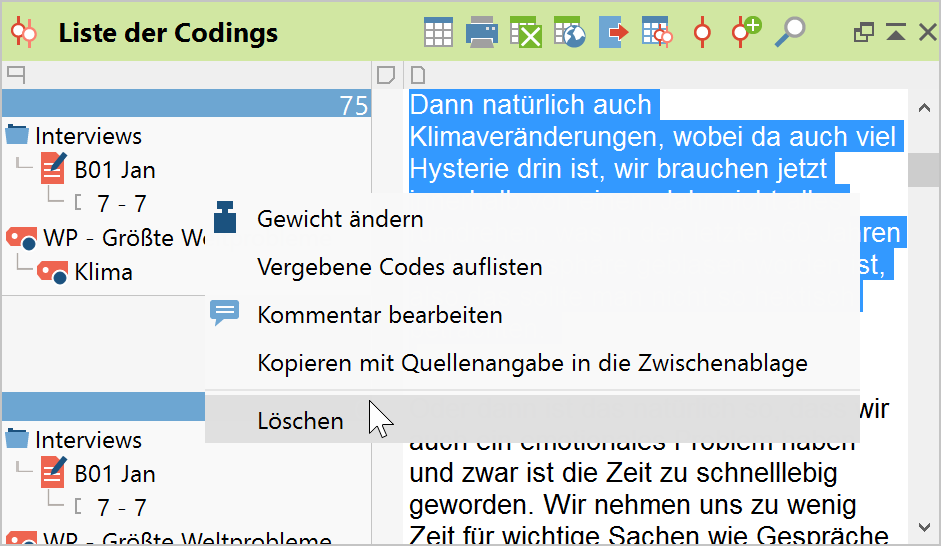Click the document column header icon
941x546 pixels.
[x=418, y=75]
